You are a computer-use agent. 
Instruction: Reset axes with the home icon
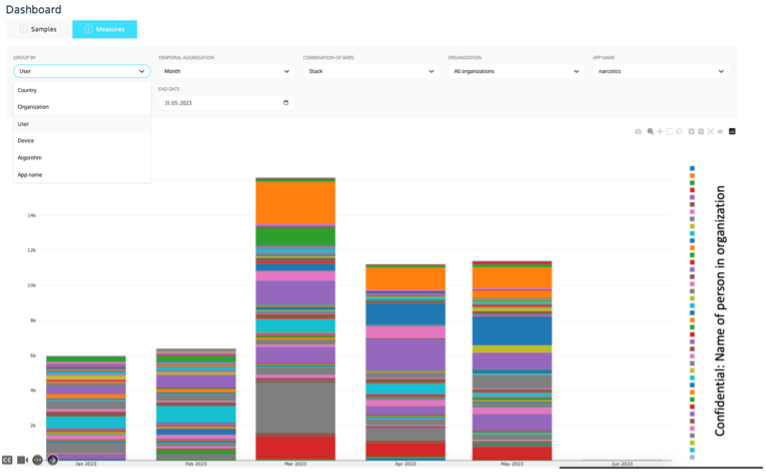(720, 131)
